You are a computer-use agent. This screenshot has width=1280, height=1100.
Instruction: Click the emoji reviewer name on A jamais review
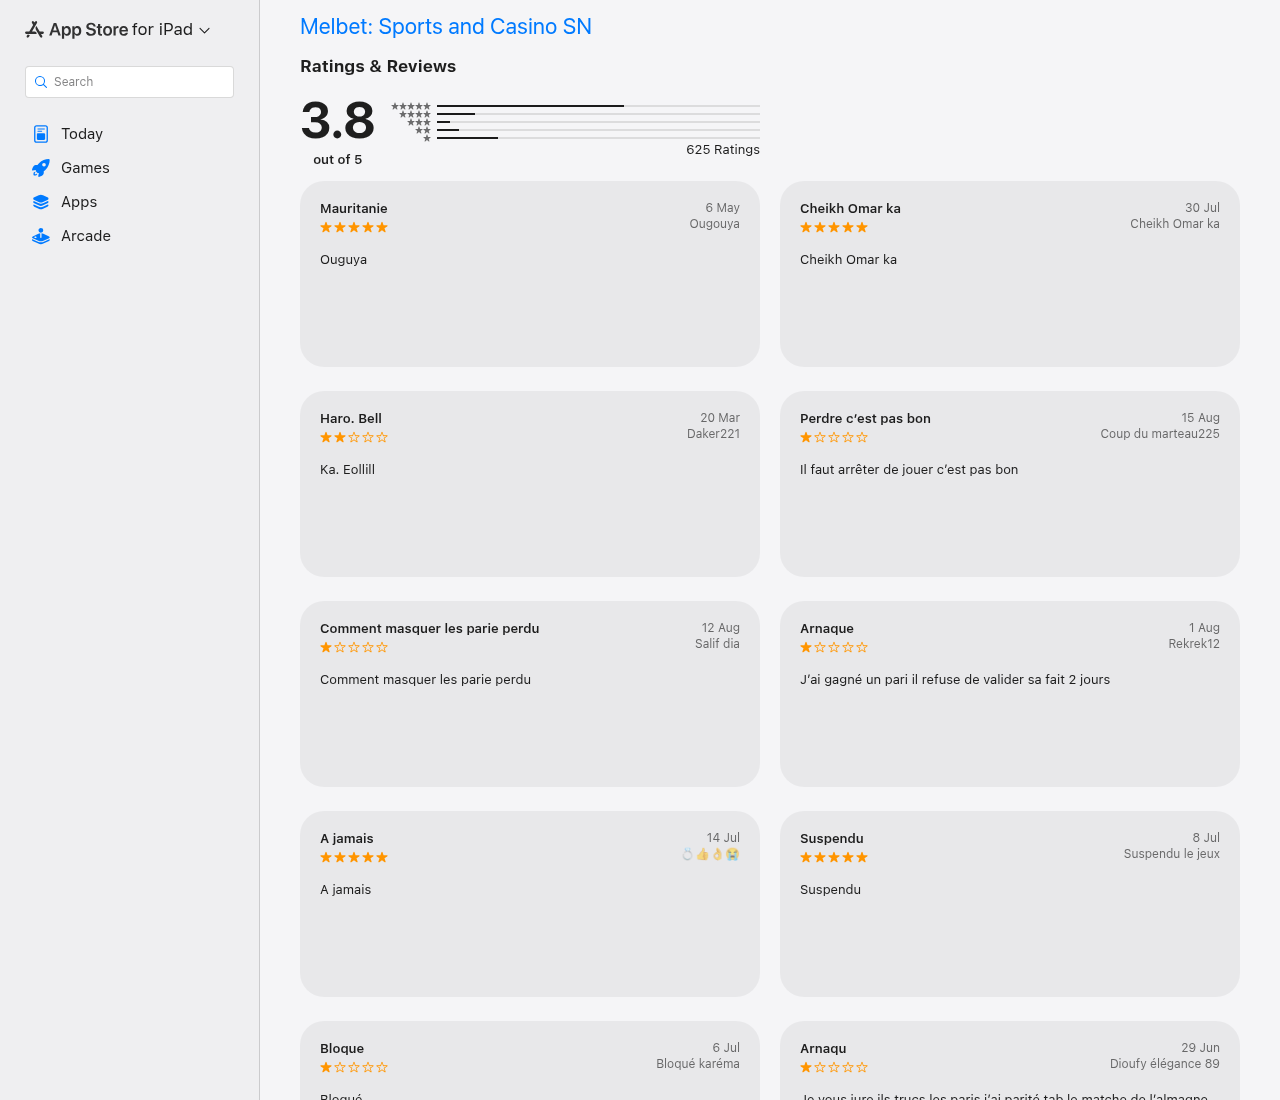pyautogui.click(x=711, y=854)
